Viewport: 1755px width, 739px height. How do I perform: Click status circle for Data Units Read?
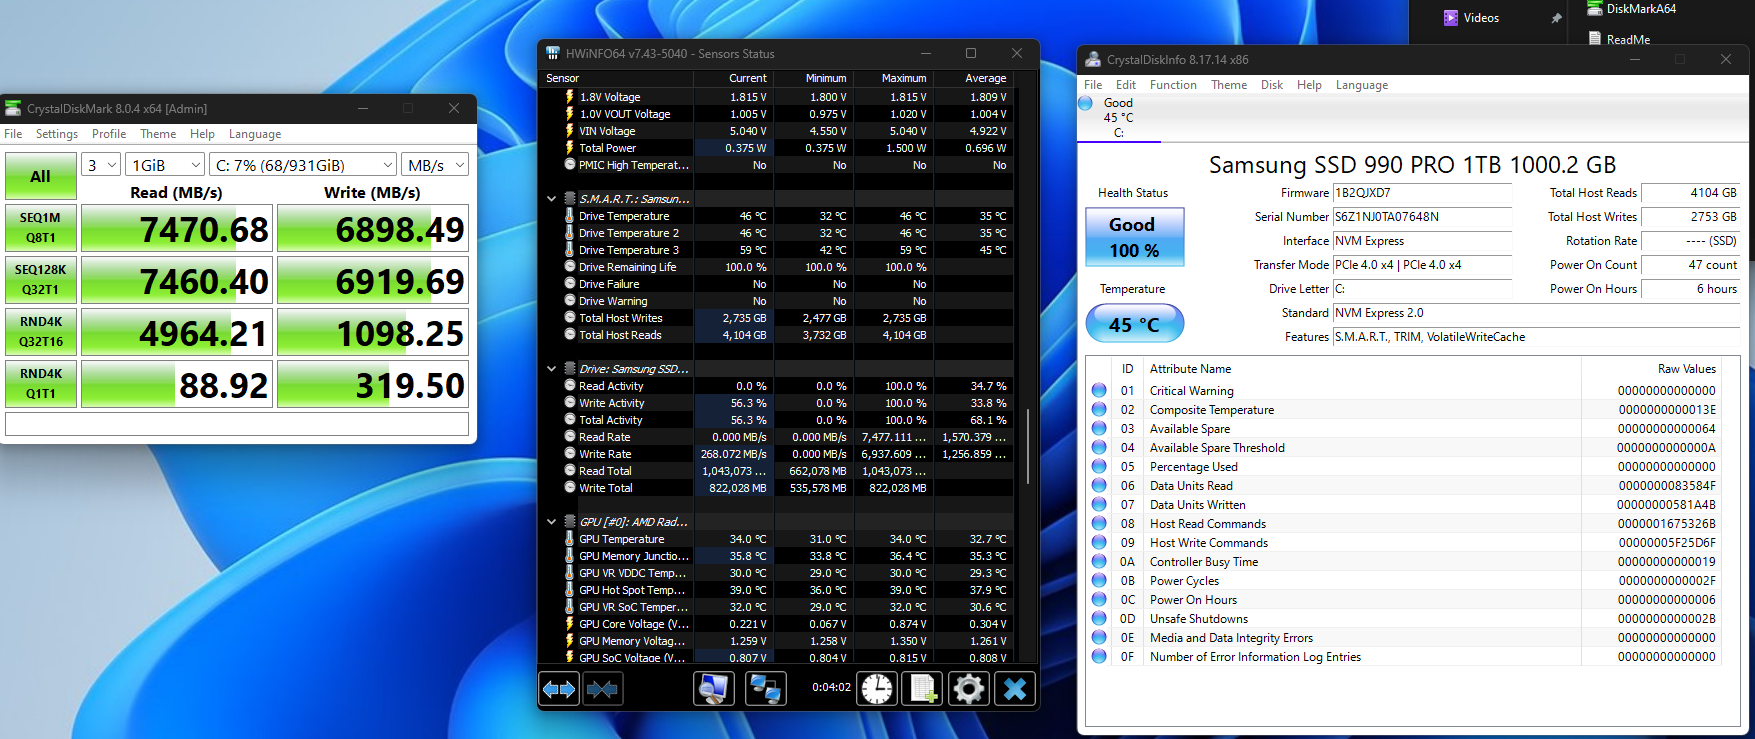pyautogui.click(x=1099, y=485)
